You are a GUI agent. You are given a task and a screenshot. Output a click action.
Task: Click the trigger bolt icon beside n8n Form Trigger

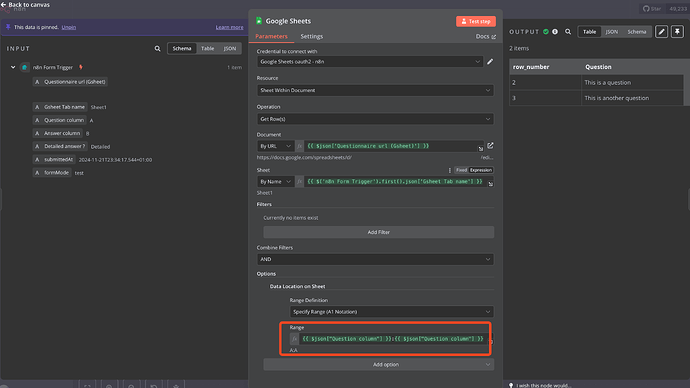pos(81,67)
